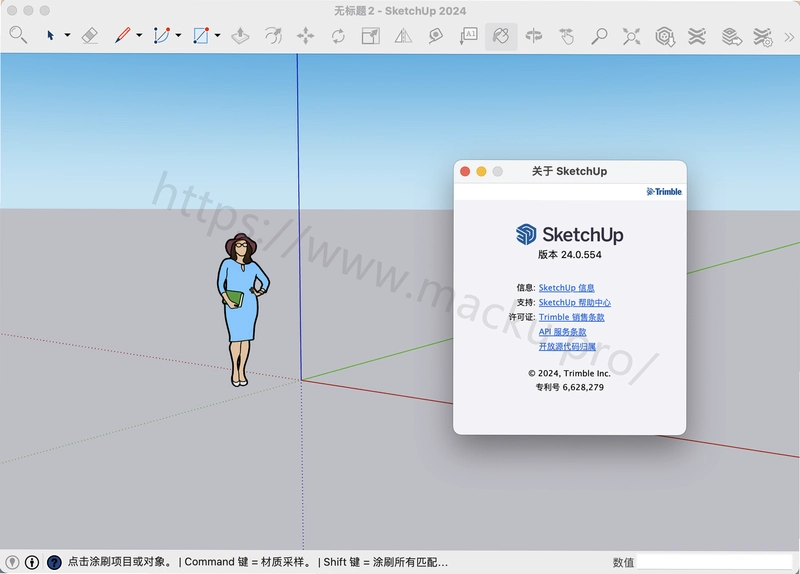Activate the Orbit tool
Screen dimensions: 800x574
click(534, 36)
